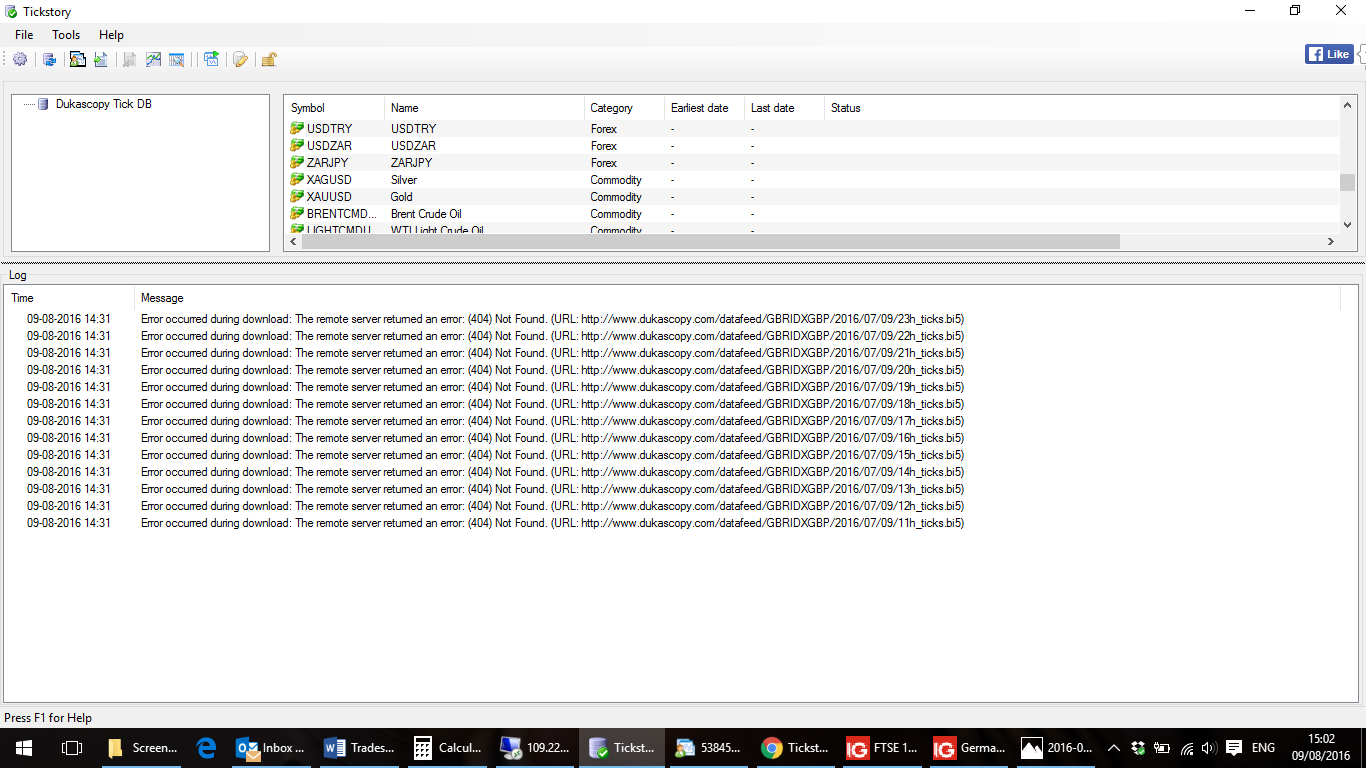The height and width of the screenshot is (768, 1366).
Task: Switch to the Word Trades taskbar item
Action: [361, 748]
